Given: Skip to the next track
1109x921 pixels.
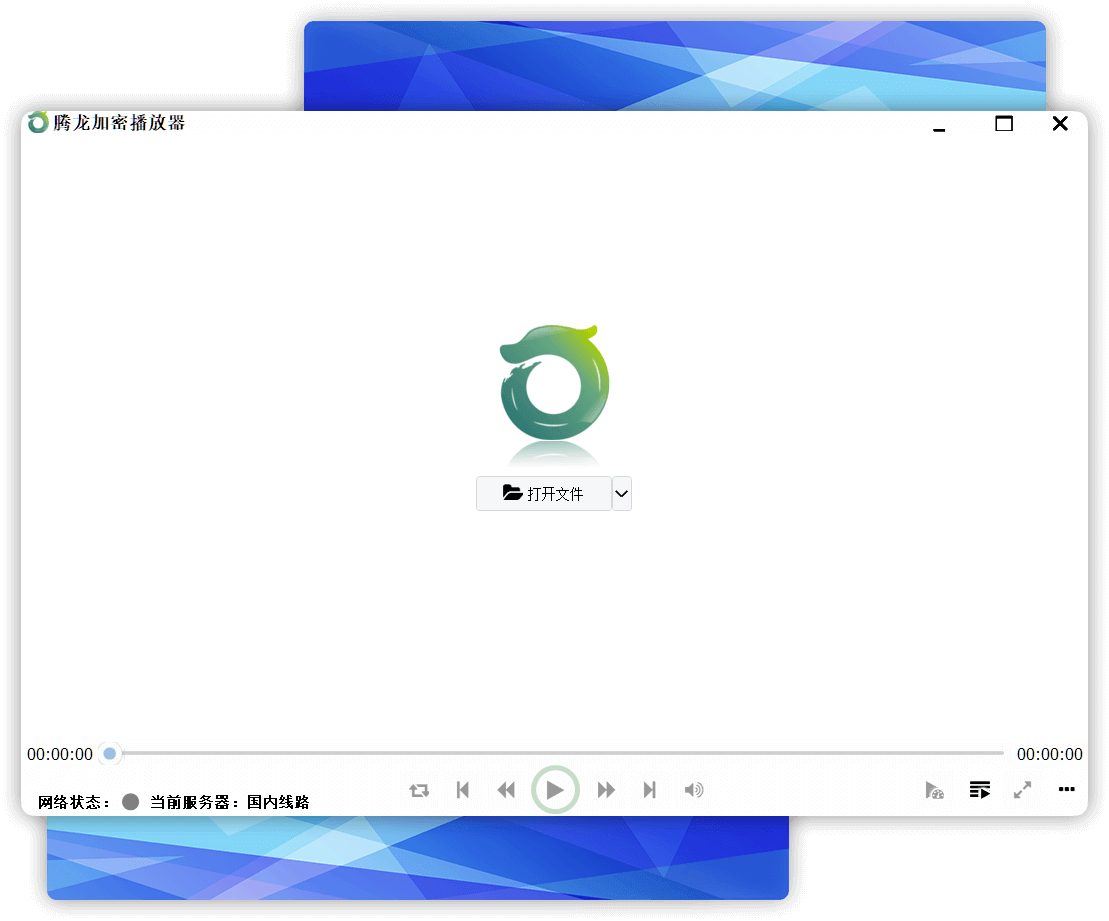Looking at the screenshot, I should [x=649, y=790].
